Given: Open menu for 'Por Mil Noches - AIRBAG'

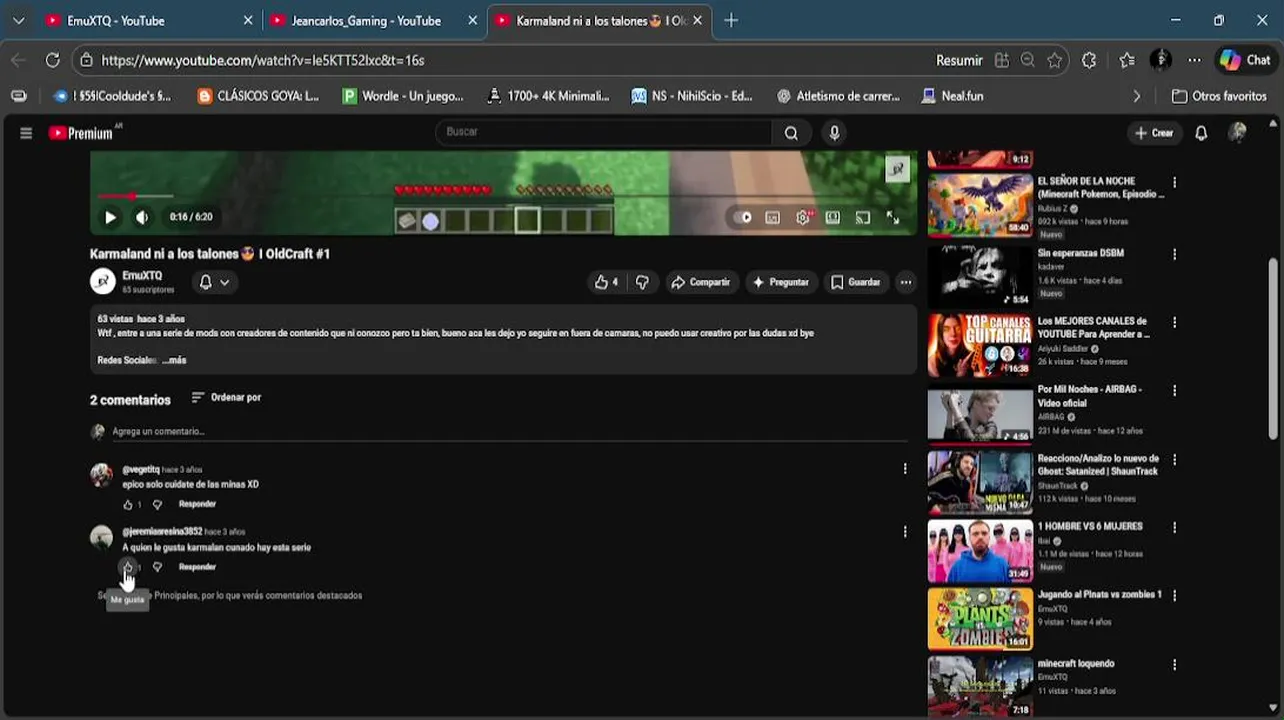Looking at the screenshot, I should 1174,391.
